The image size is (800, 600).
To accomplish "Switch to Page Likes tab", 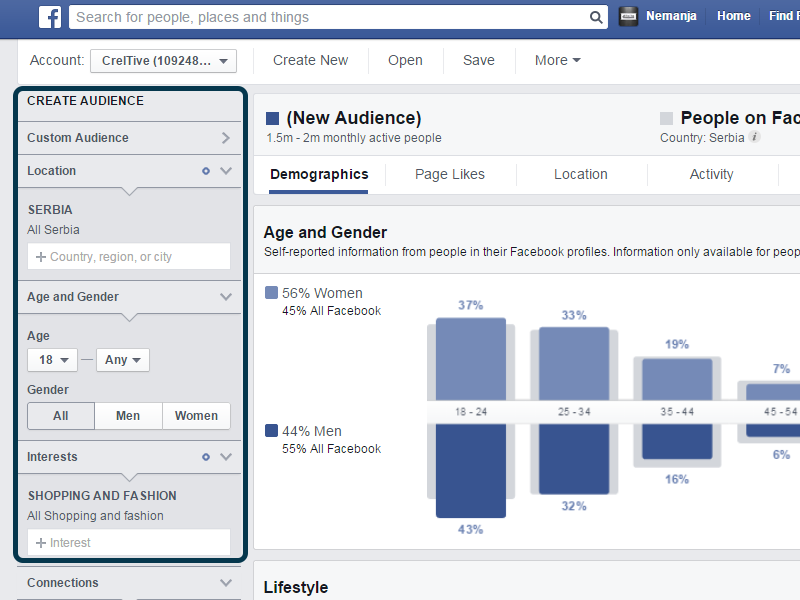I will [450, 174].
